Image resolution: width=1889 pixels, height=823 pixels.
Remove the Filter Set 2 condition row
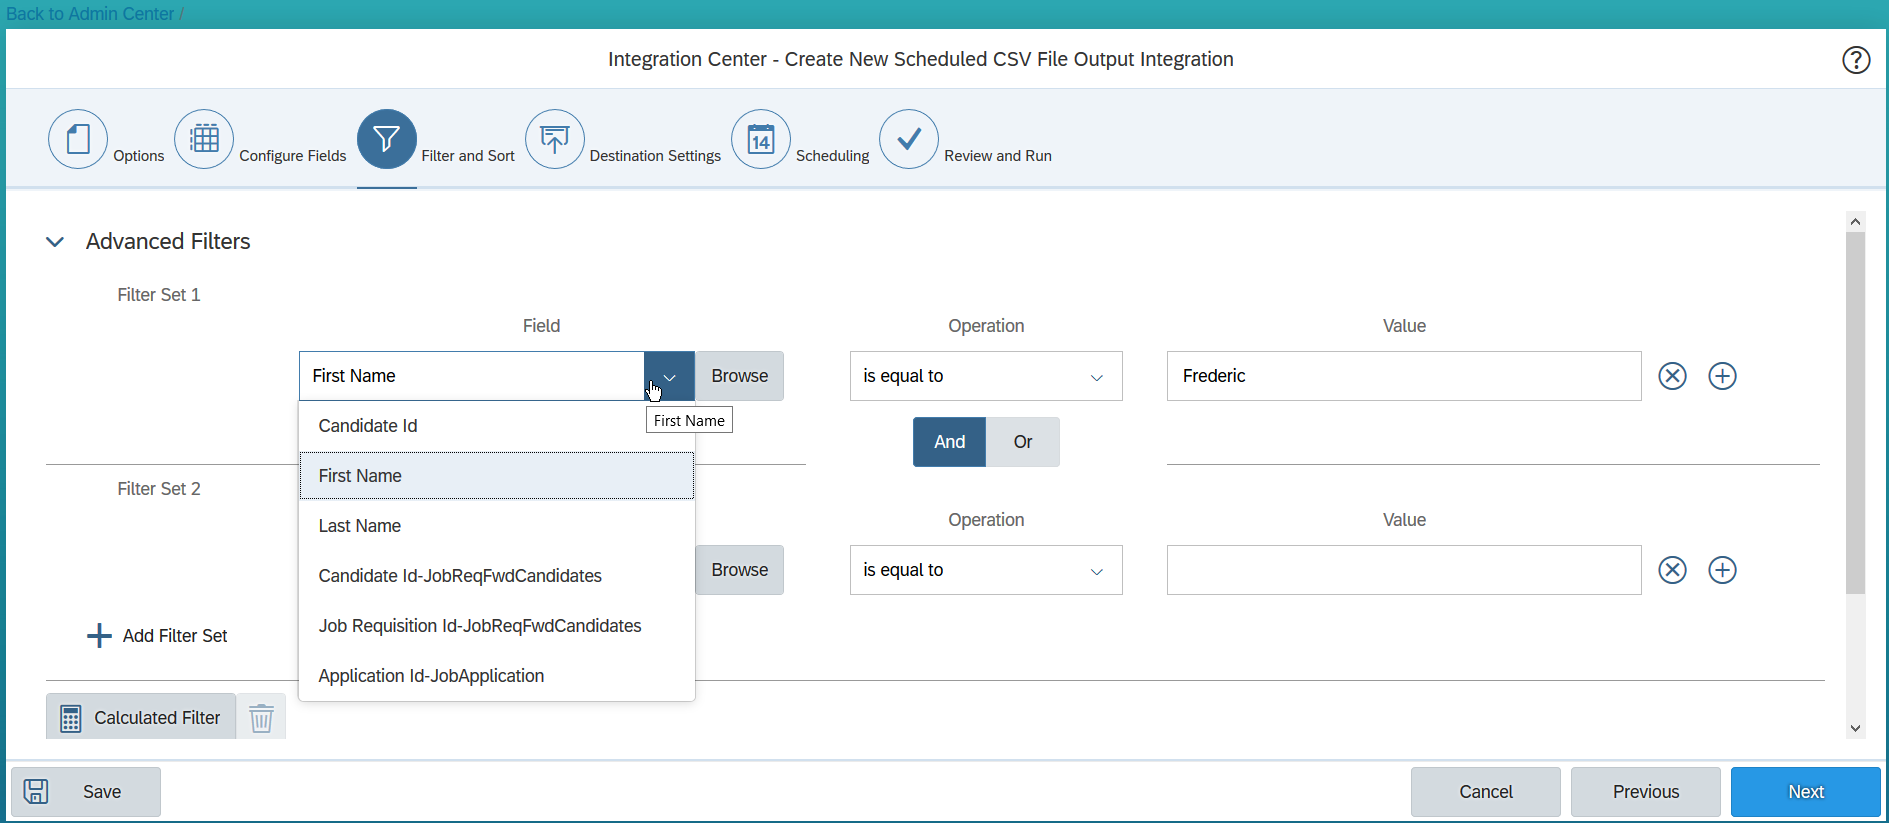click(x=1672, y=570)
